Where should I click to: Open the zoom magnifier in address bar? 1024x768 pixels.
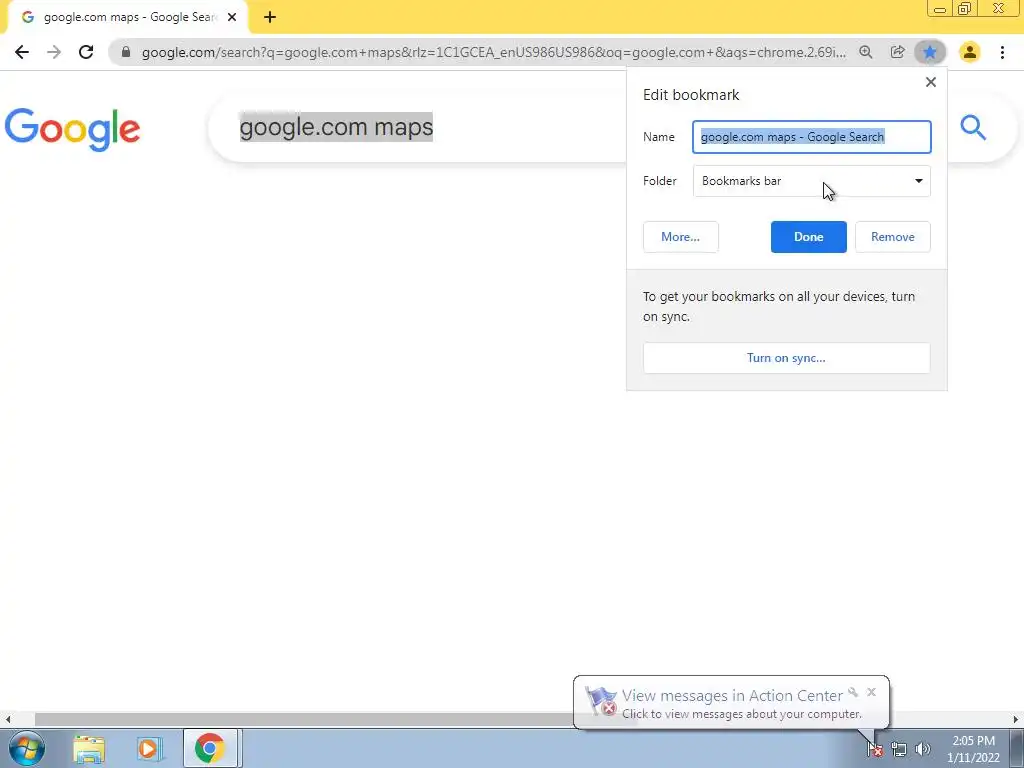(x=866, y=52)
